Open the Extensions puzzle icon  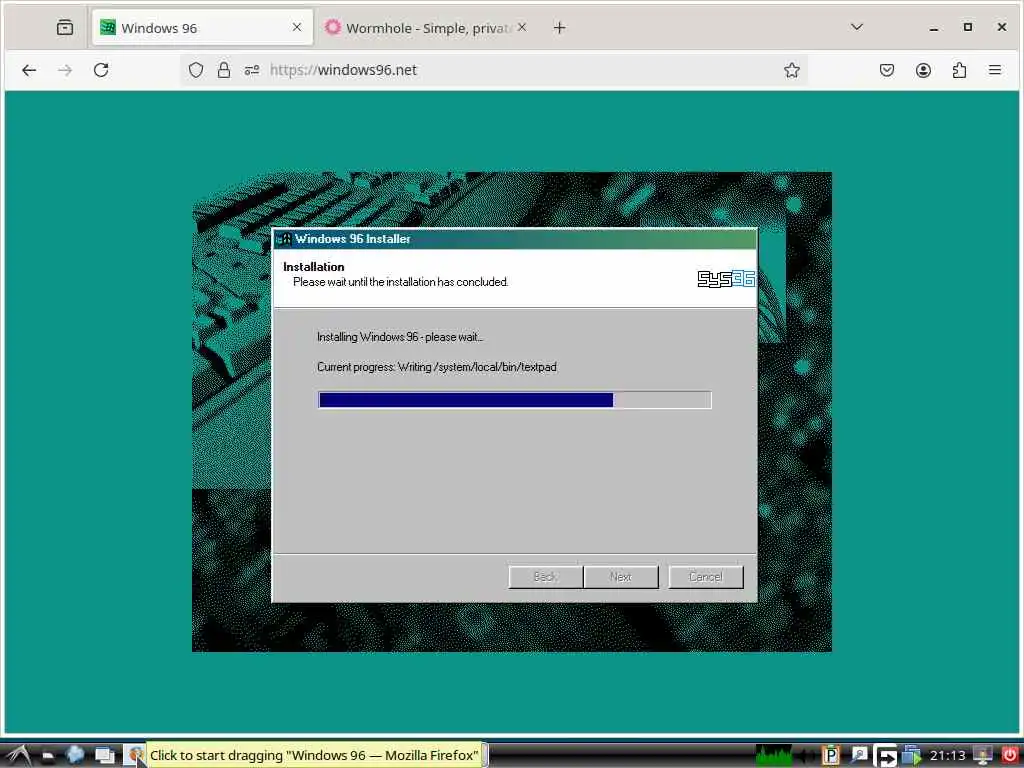point(959,70)
